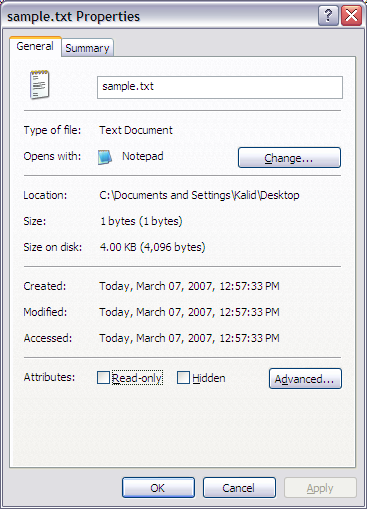
Task: Click the Notepad application icon
Action: pos(105,157)
